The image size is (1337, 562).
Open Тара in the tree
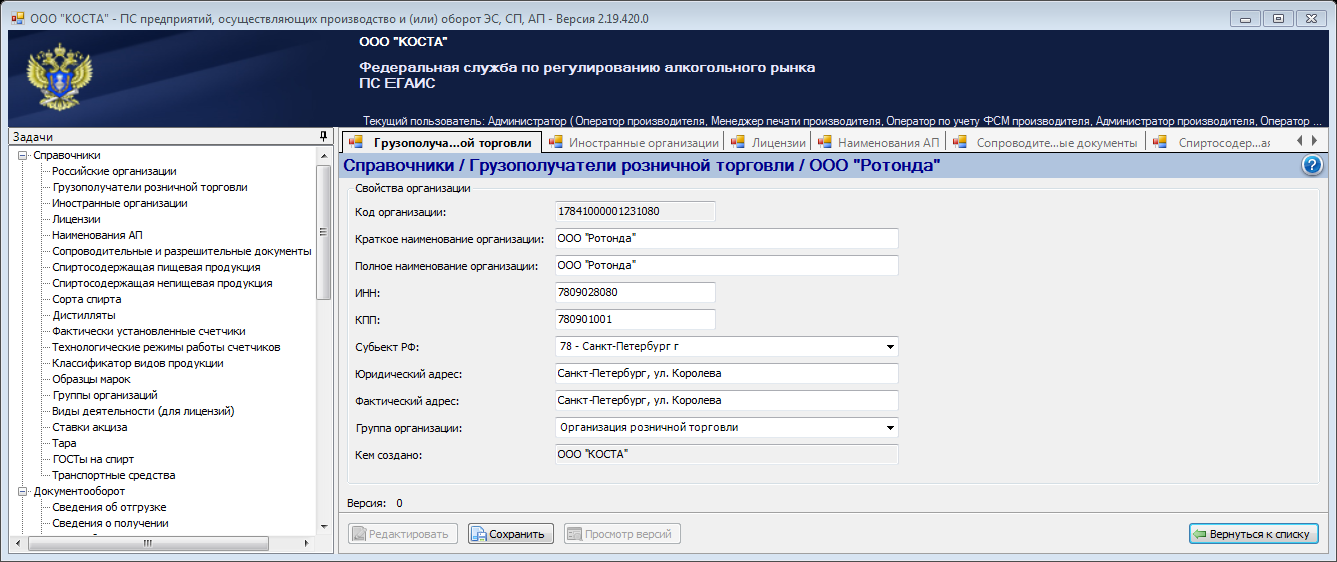point(64,443)
